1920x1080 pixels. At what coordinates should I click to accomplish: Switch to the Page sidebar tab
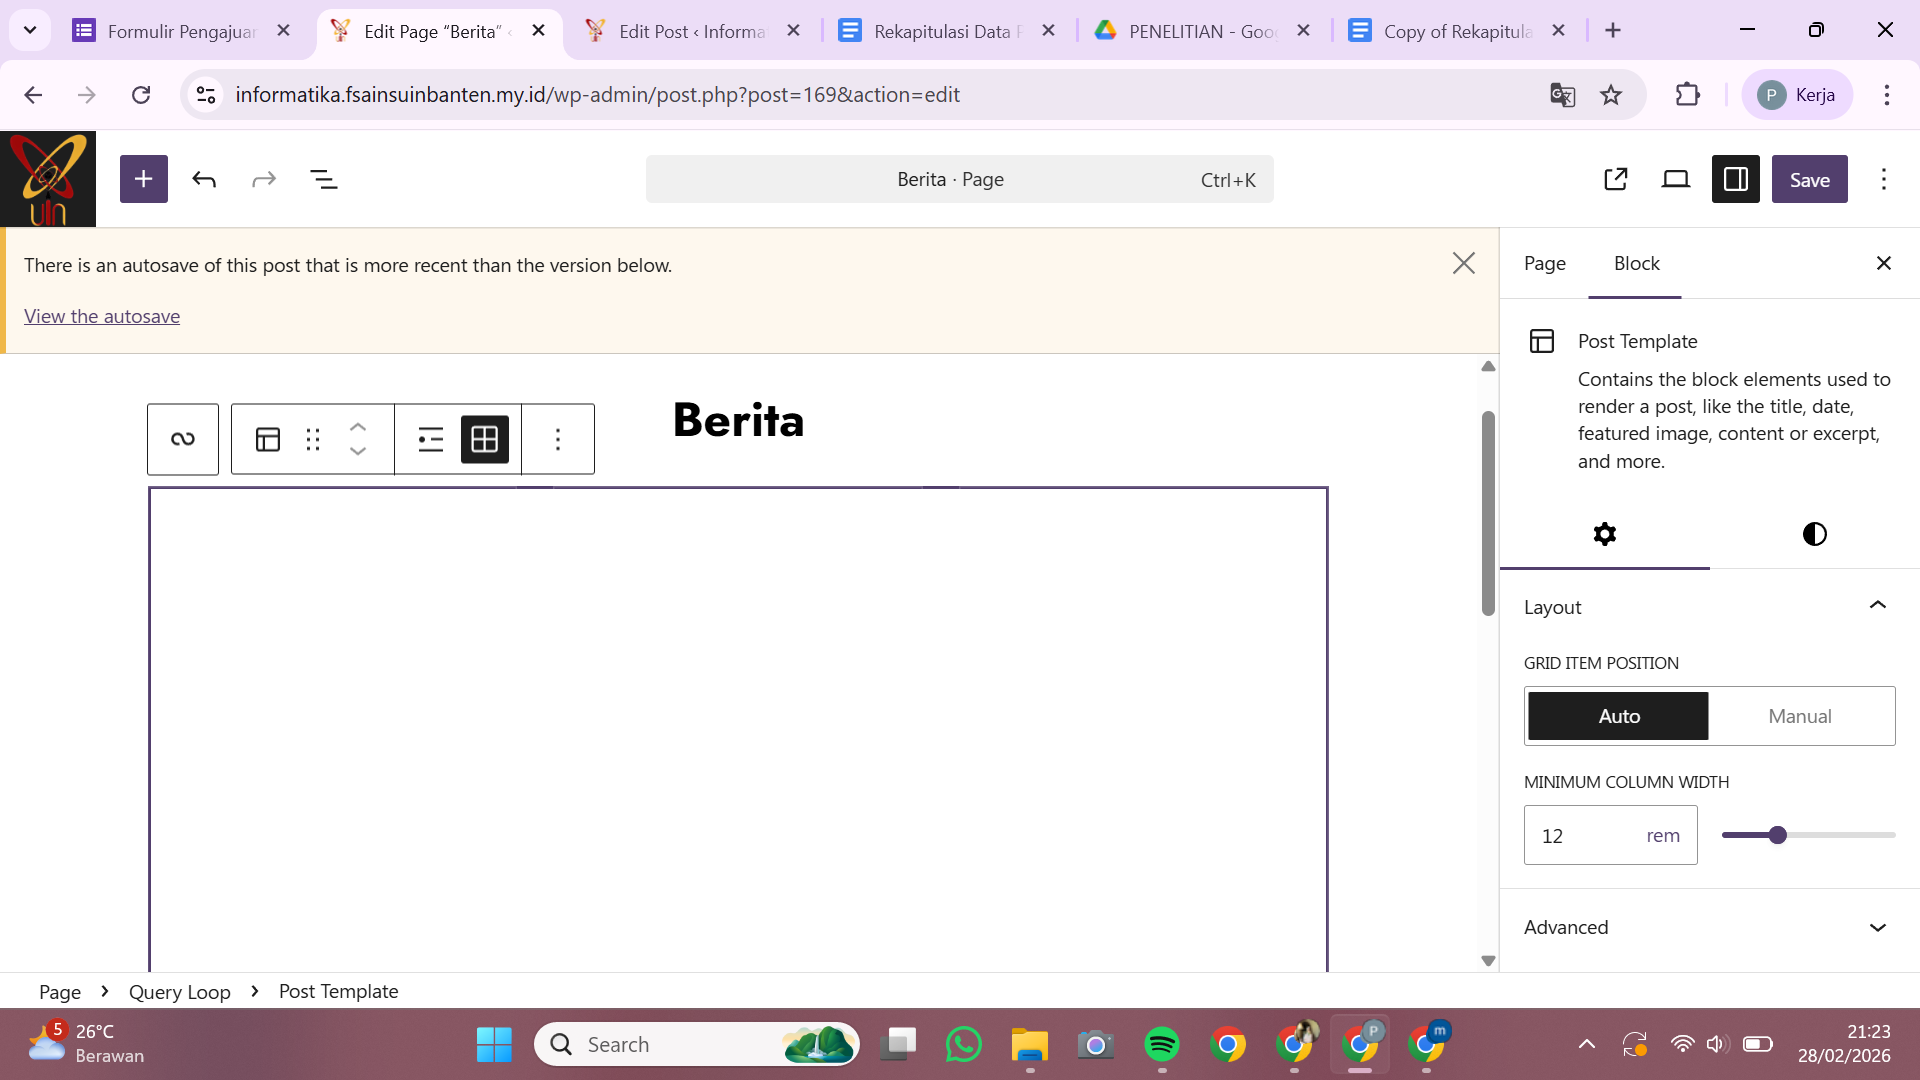[1545, 263]
